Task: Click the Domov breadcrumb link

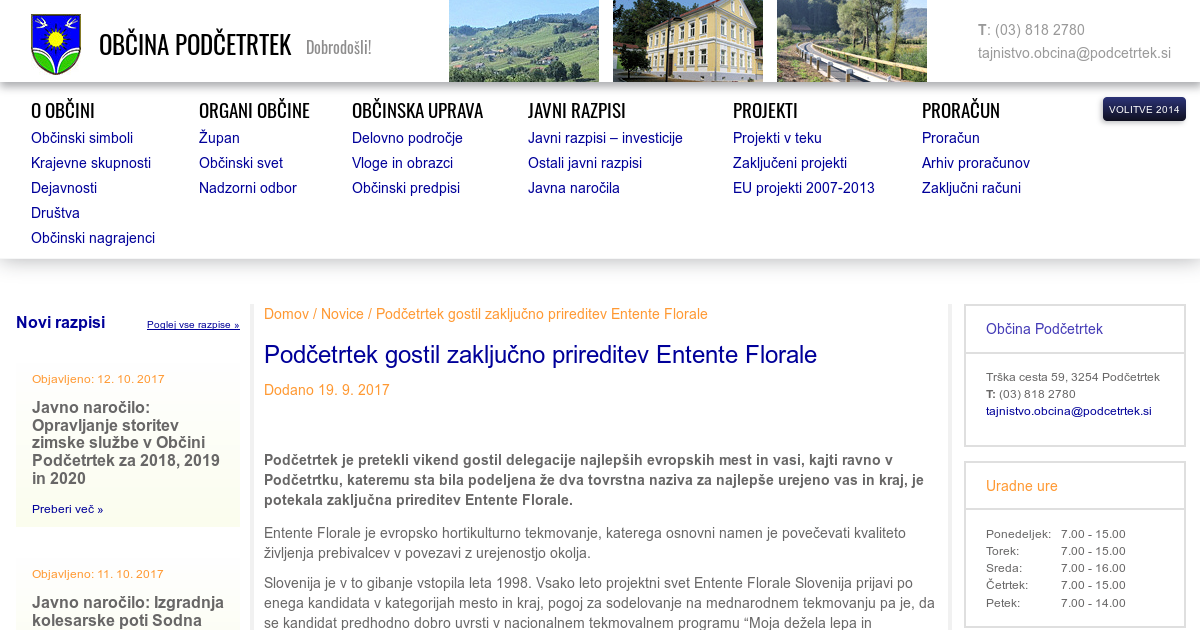Action: click(286, 314)
